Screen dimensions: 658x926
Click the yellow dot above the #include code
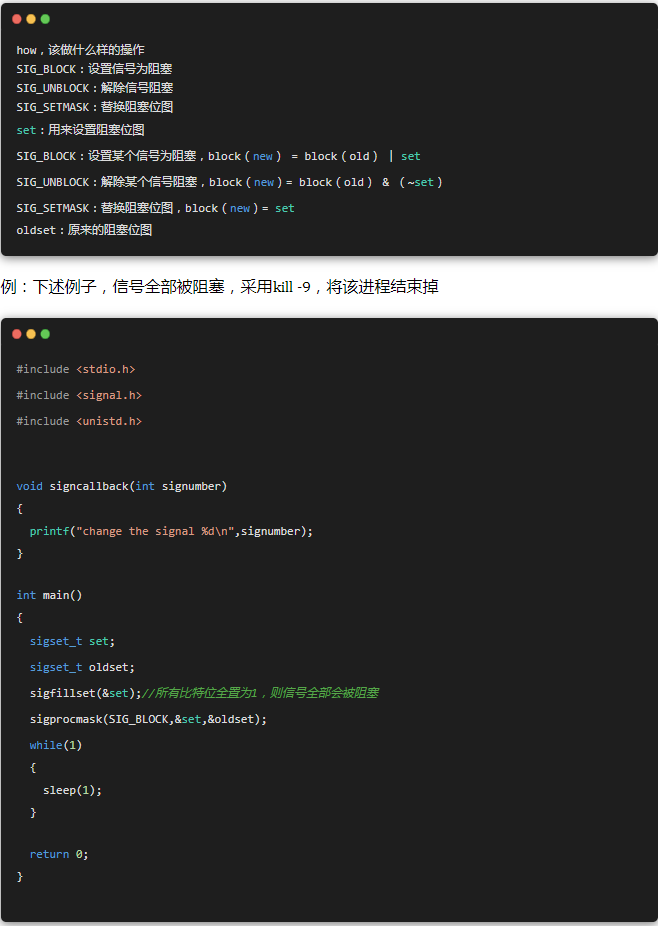click(31, 334)
